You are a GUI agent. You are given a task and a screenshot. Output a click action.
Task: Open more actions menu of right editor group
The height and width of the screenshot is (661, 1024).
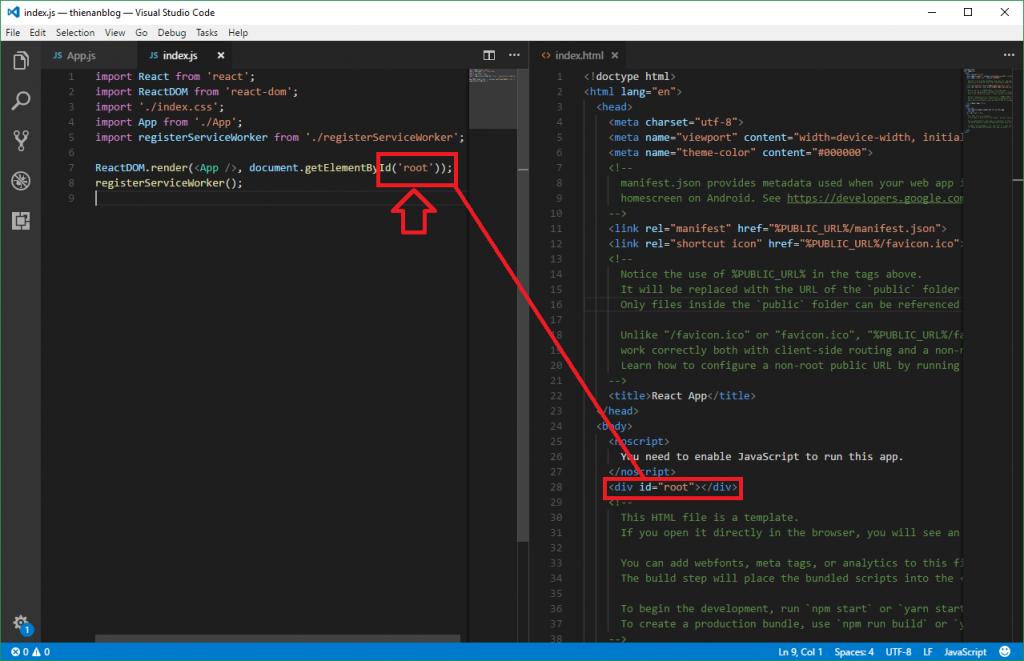point(1008,55)
